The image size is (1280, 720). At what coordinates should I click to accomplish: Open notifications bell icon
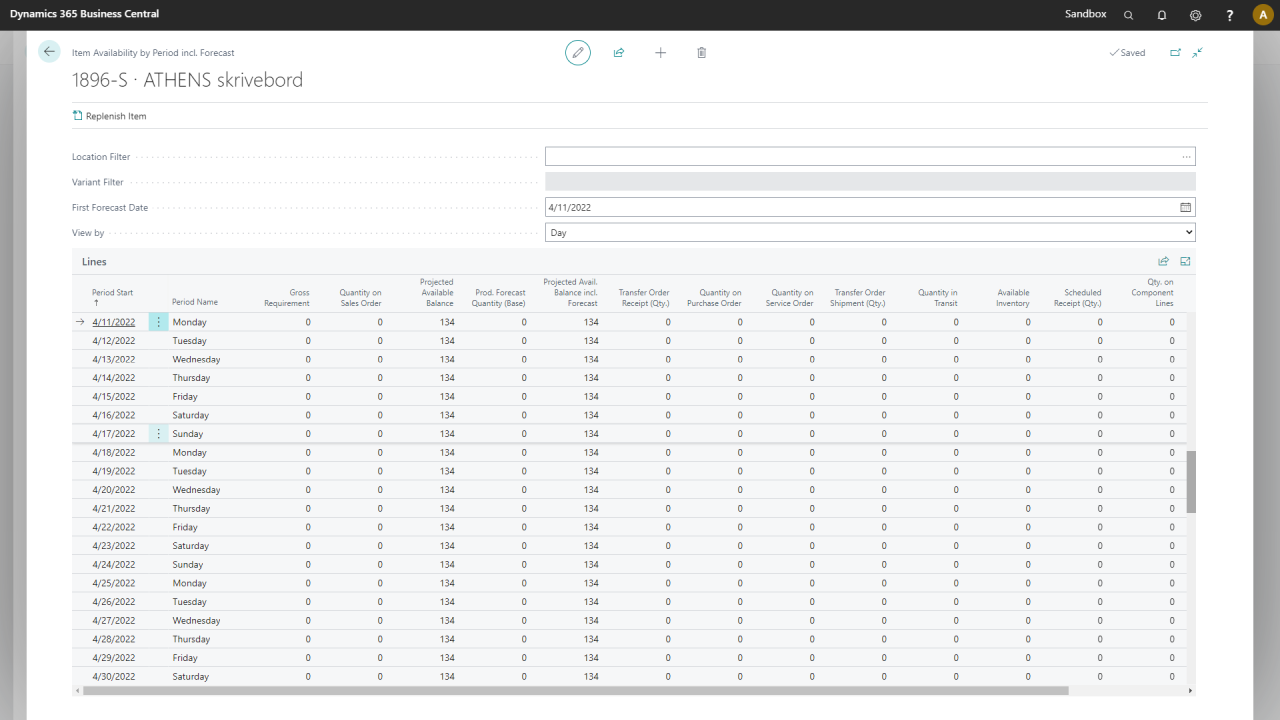pyautogui.click(x=1162, y=14)
